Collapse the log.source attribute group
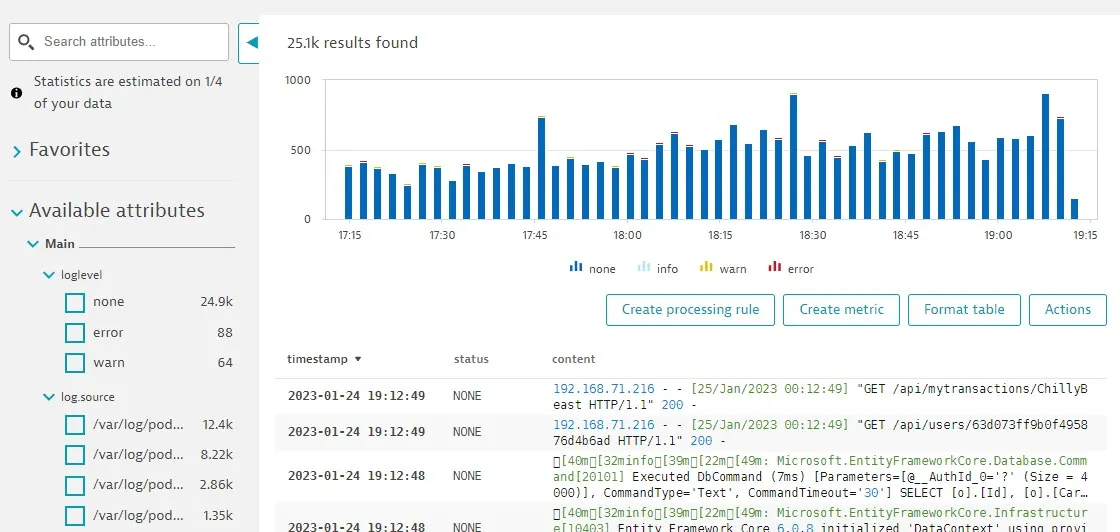The width and height of the screenshot is (1120, 532). pos(49,398)
